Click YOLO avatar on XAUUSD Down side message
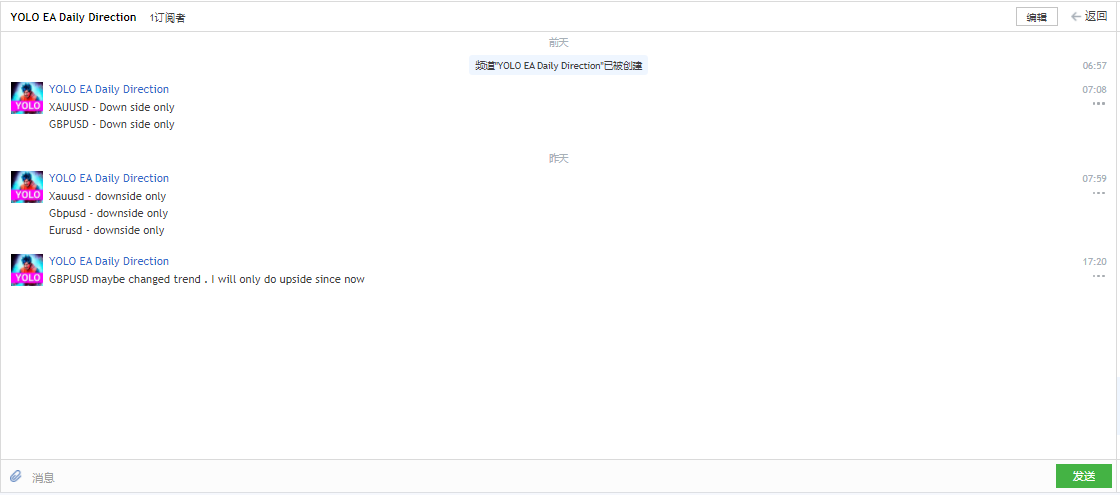Screen dimensions: 1120x495 tap(27, 98)
